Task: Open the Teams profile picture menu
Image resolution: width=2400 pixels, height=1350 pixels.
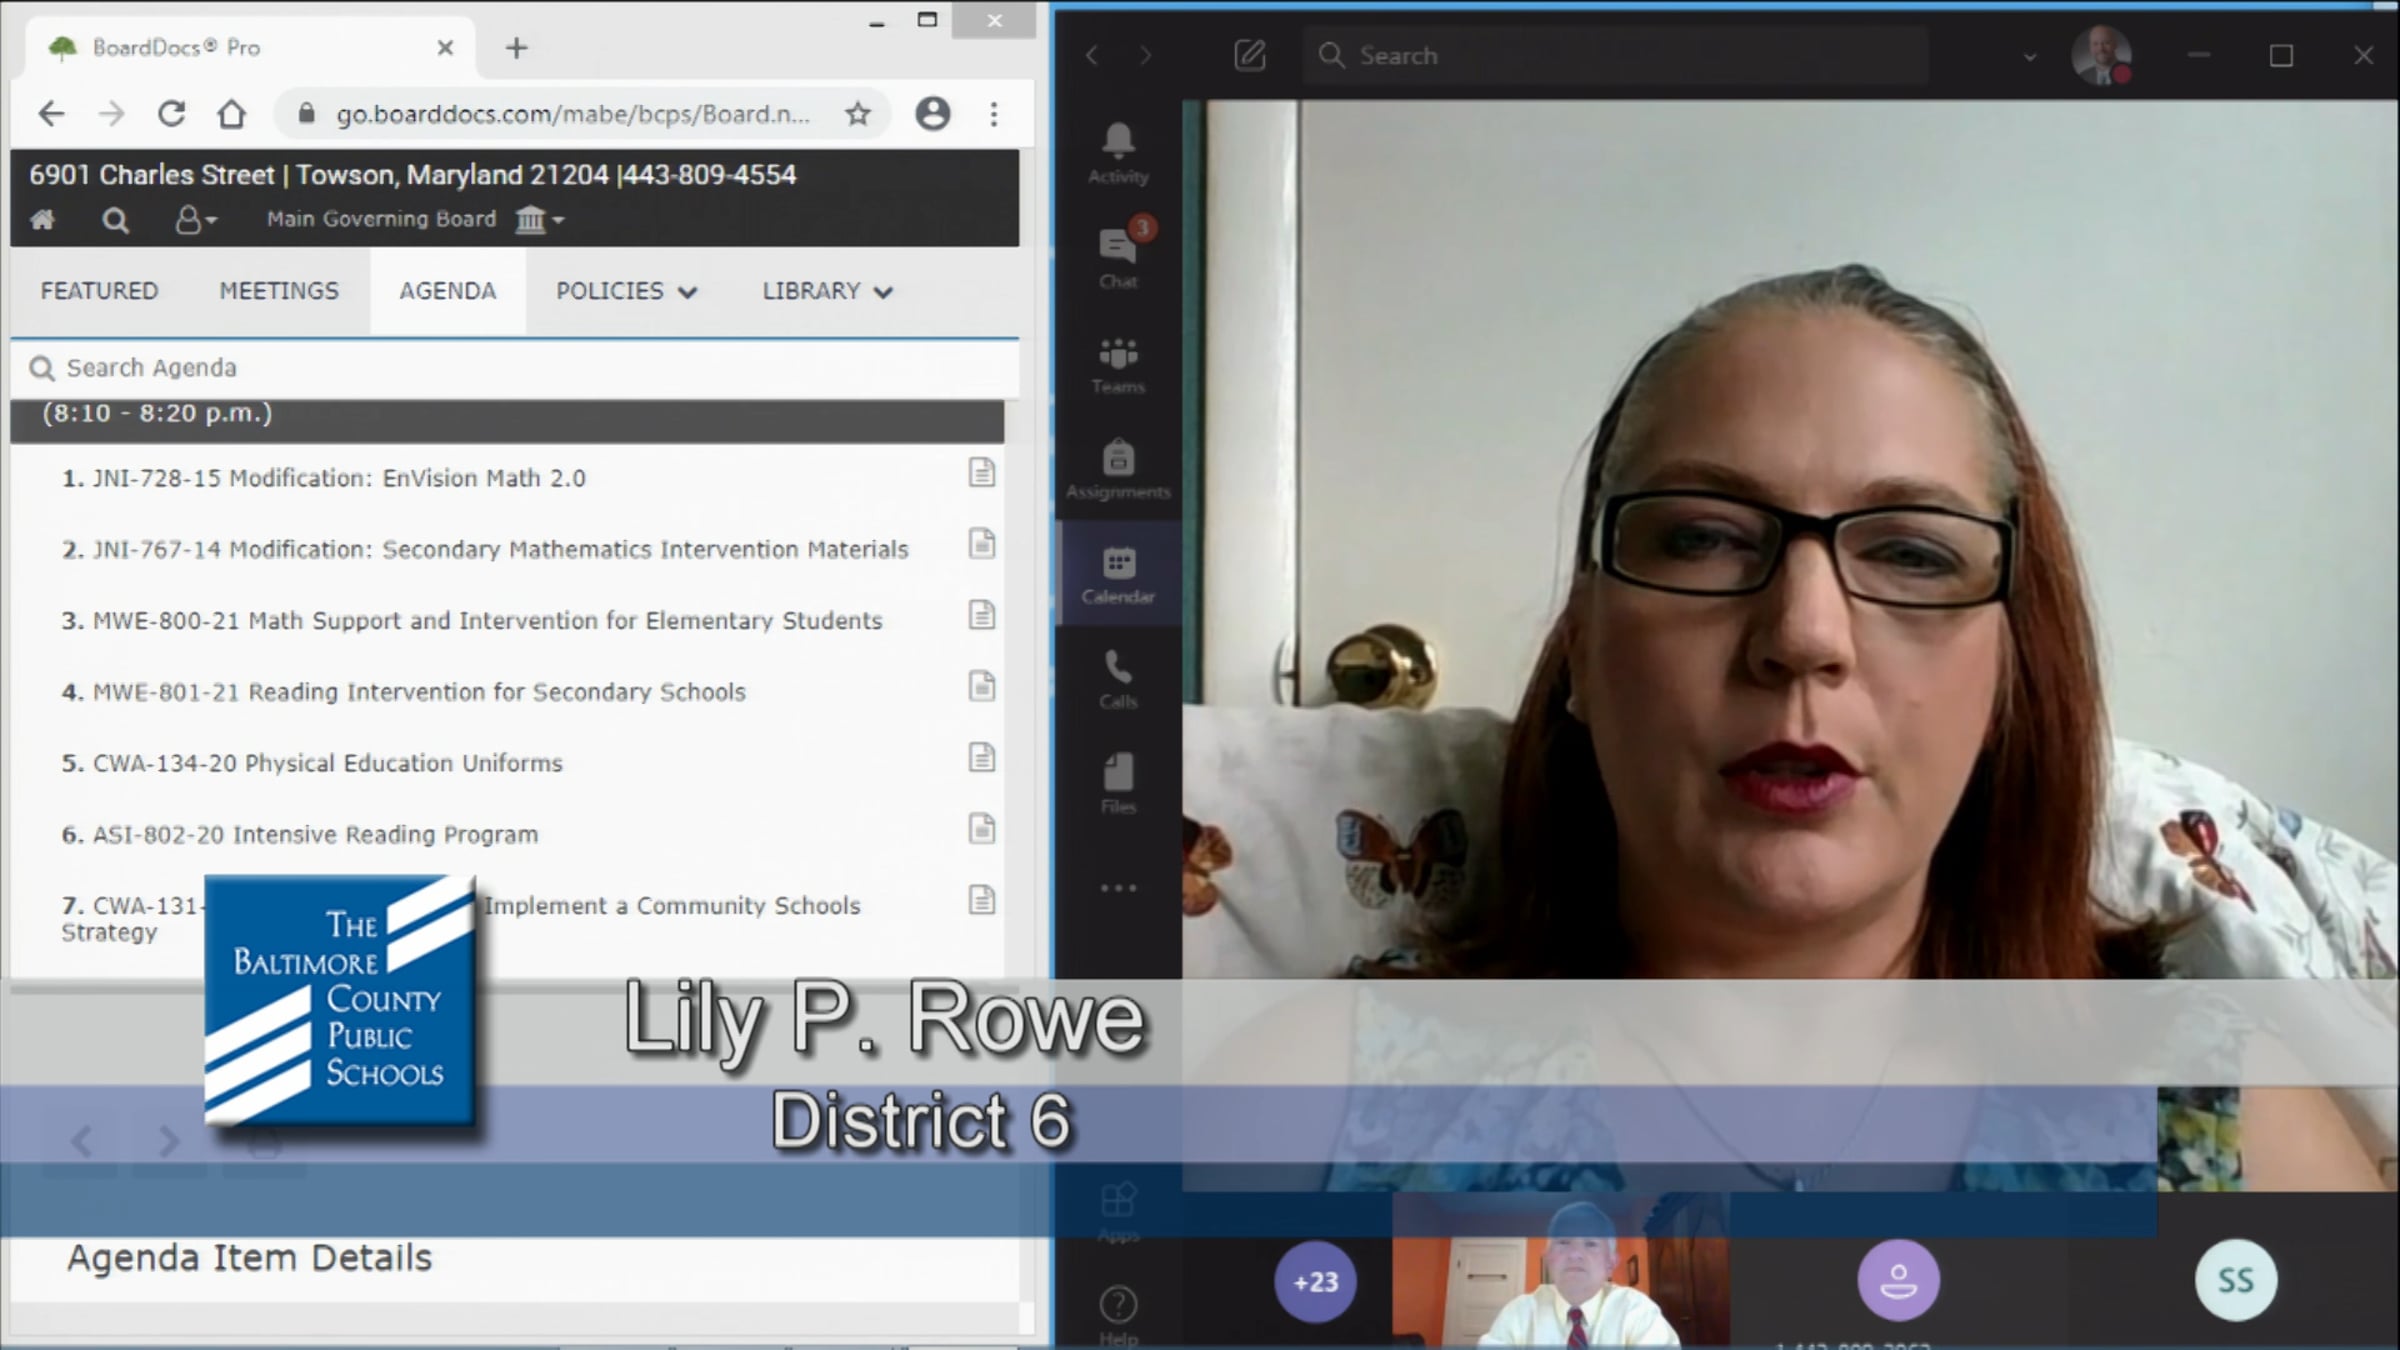Action: [2101, 55]
